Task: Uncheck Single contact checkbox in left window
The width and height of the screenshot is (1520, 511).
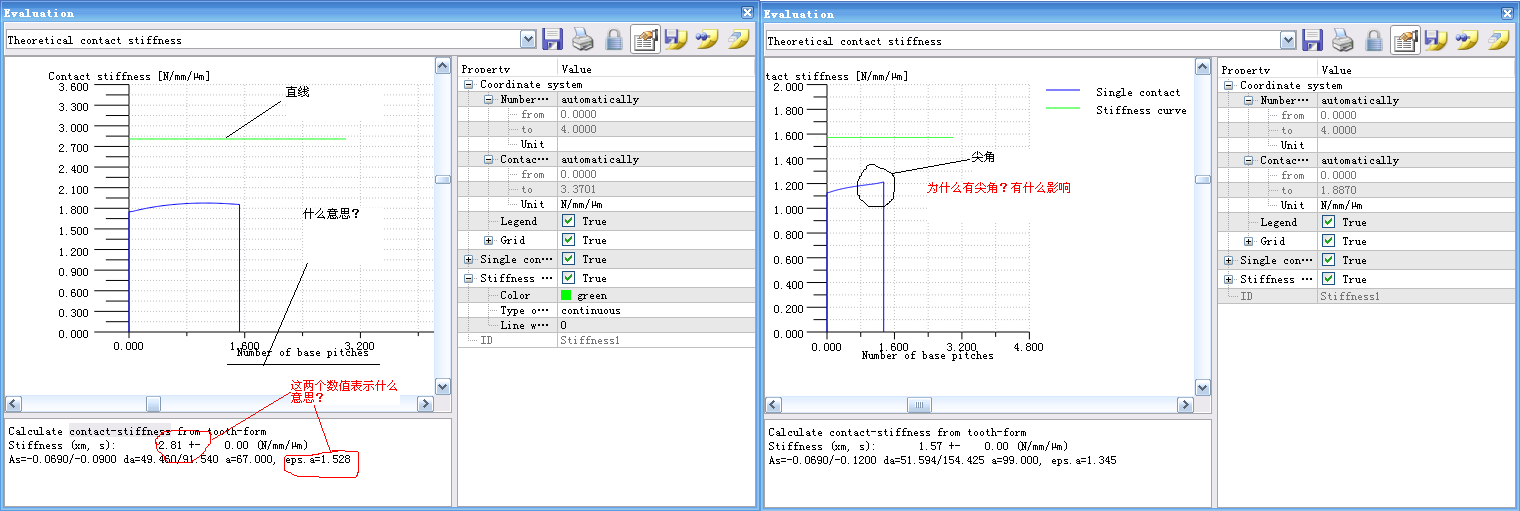Action: [x=568, y=259]
